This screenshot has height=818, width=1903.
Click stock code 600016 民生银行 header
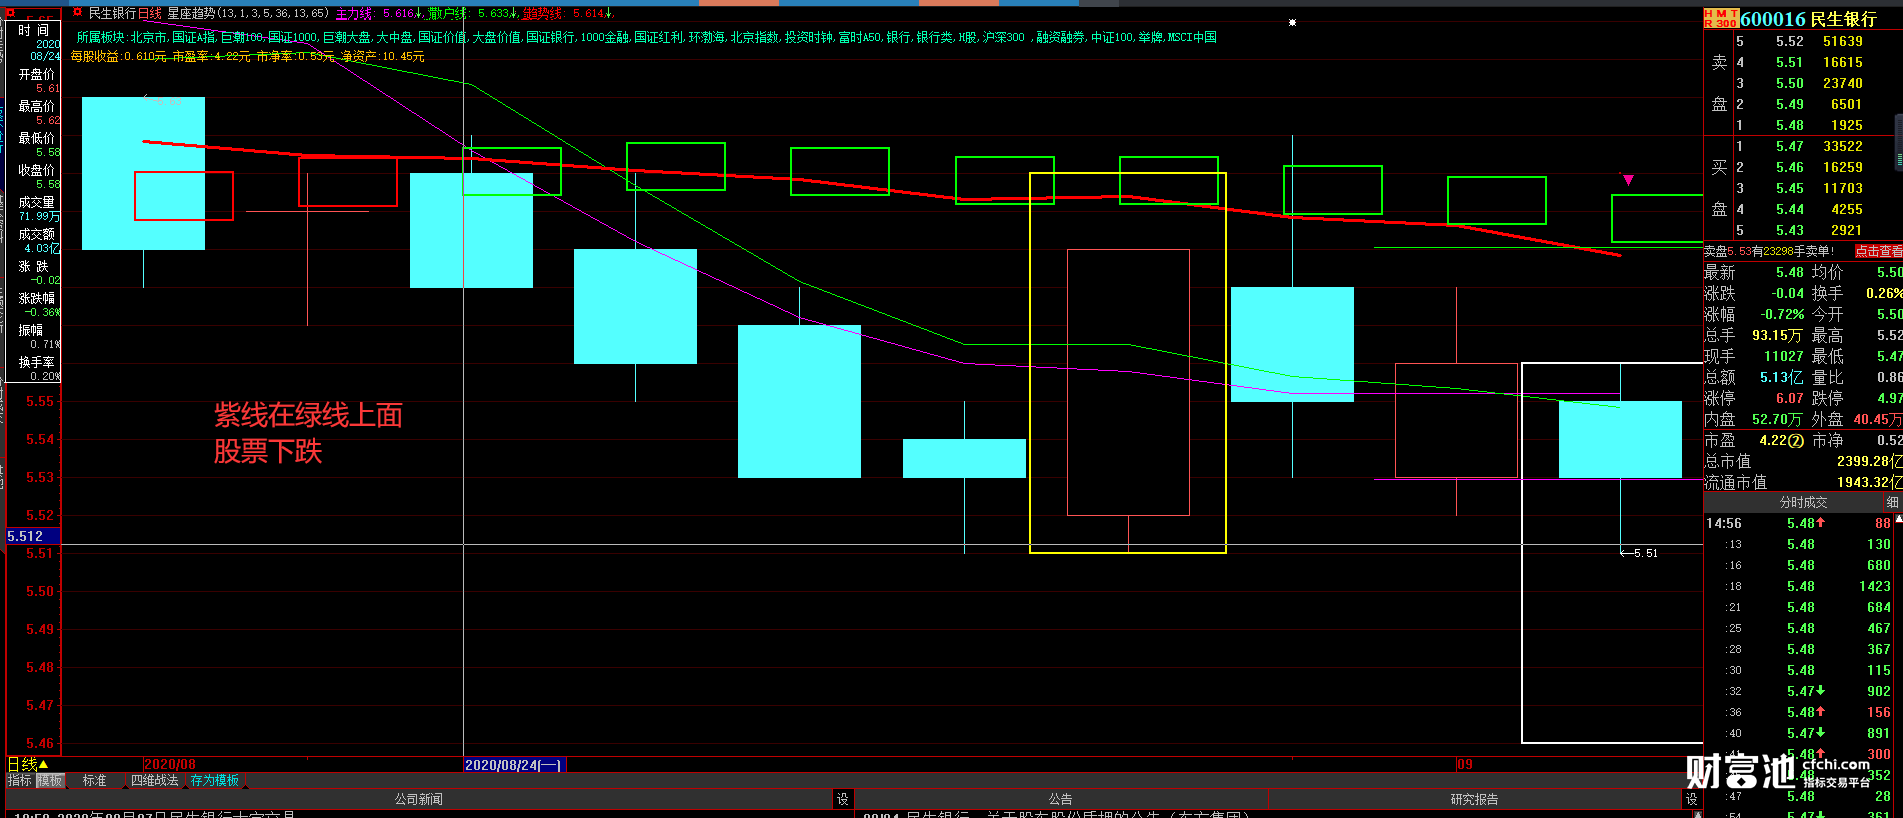(1808, 19)
